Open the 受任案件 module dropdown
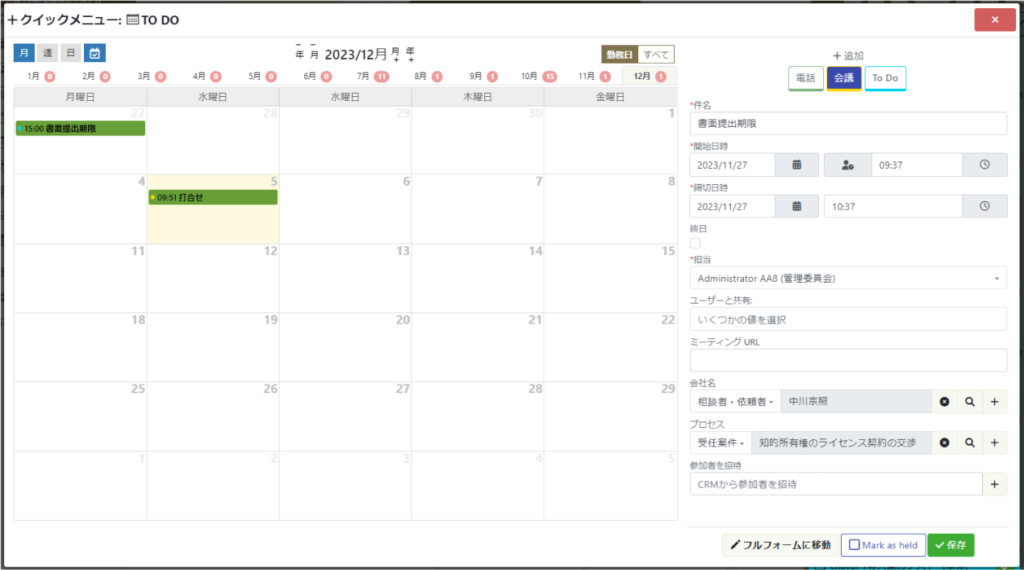This screenshot has width=1024, height=570. pos(720,442)
